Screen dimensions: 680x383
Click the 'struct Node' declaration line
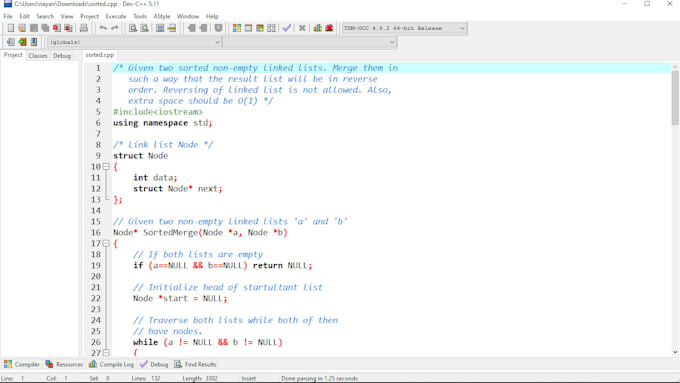coord(141,156)
